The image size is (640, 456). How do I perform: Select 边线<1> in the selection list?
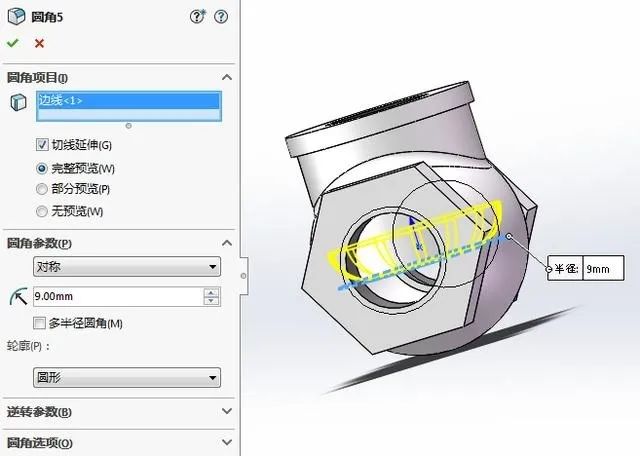point(129,100)
